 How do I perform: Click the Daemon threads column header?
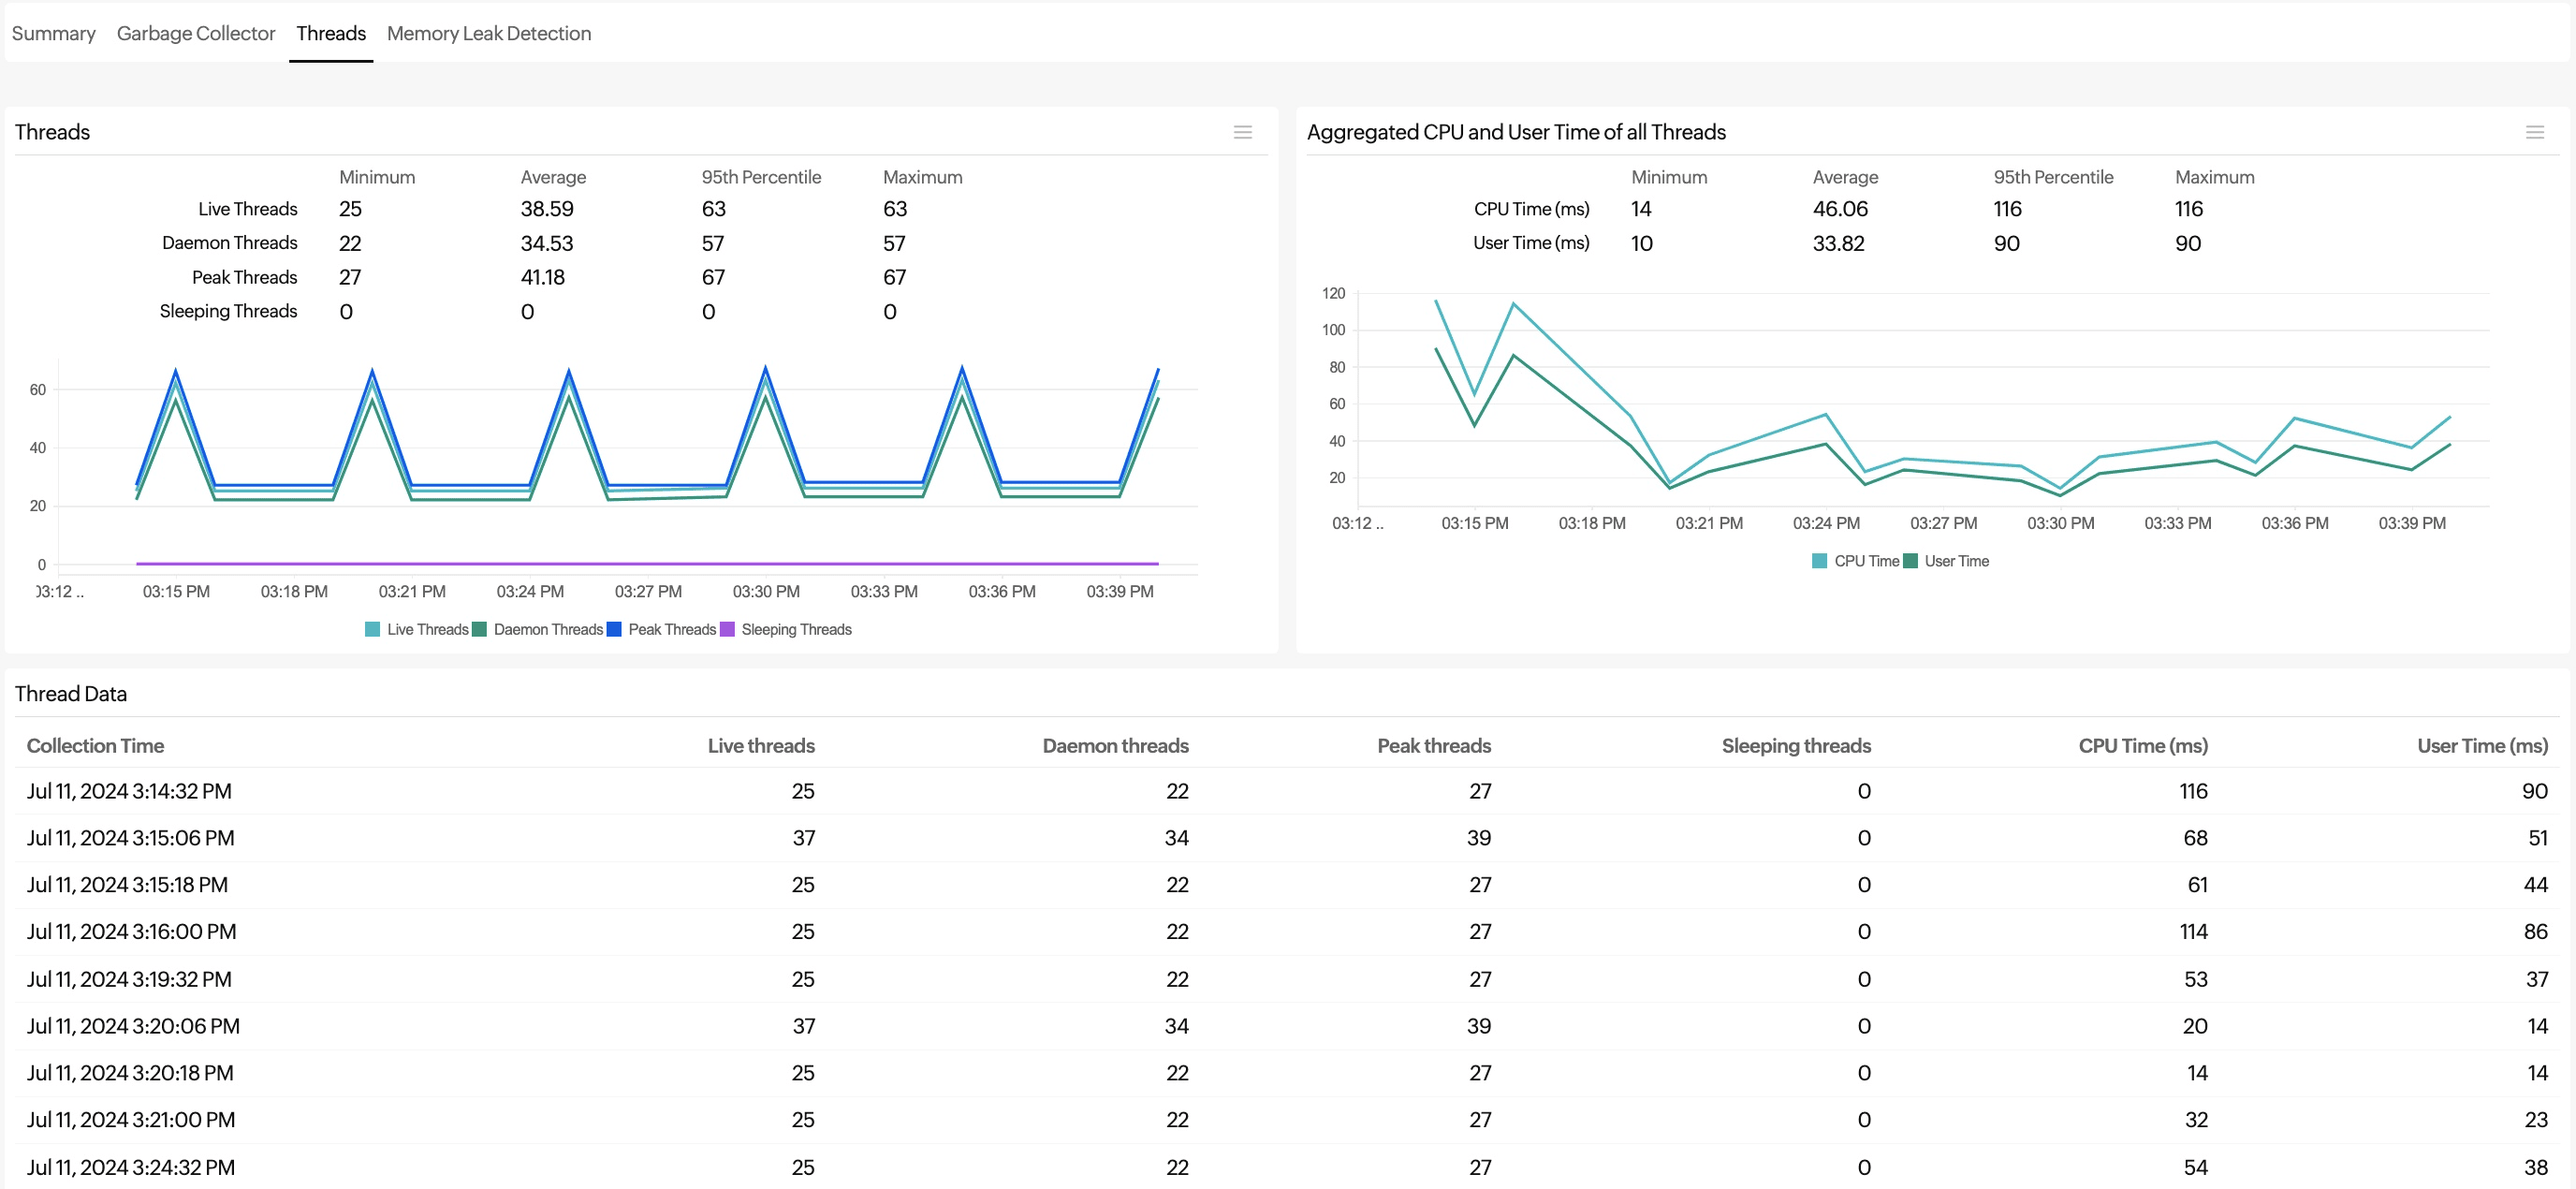[1114, 745]
